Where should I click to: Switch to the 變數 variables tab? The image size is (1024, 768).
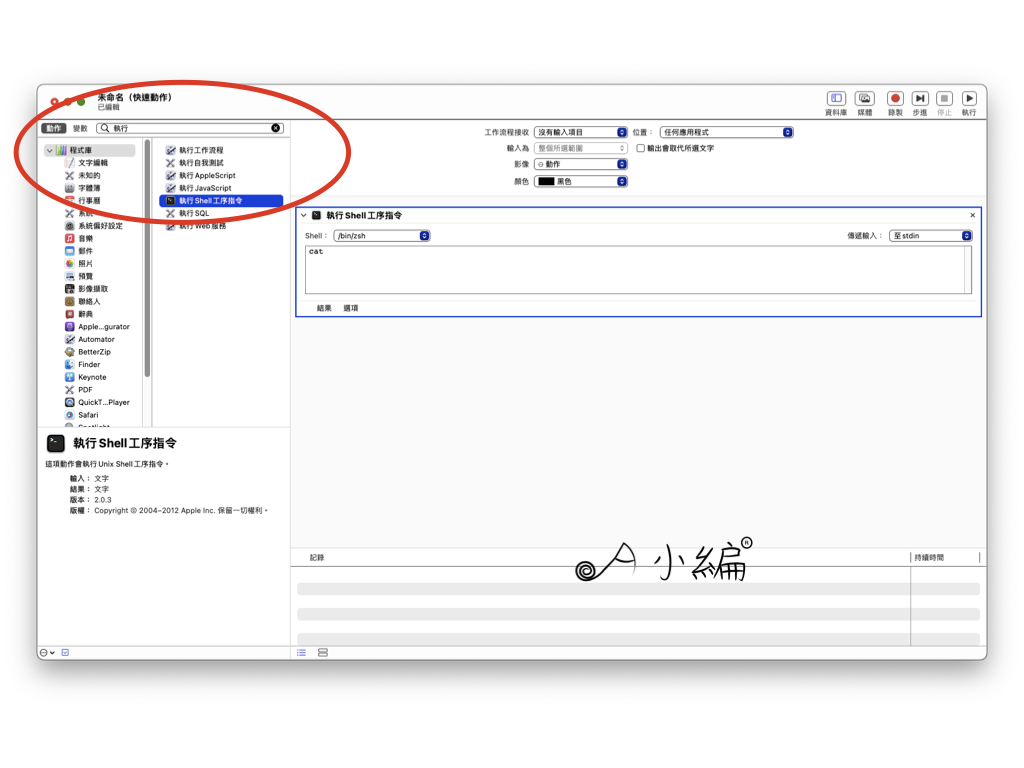point(80,129)
